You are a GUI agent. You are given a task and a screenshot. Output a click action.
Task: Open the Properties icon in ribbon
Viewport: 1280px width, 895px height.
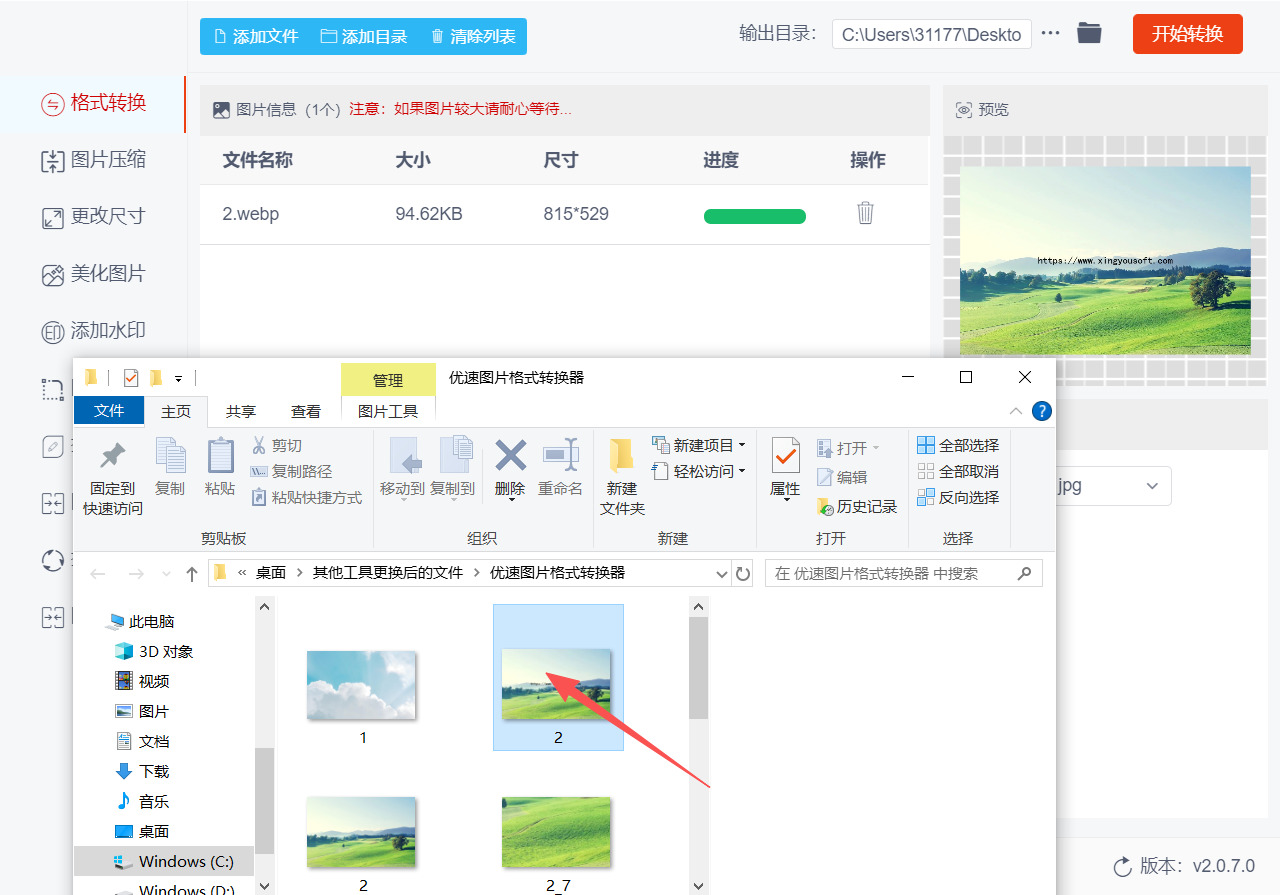[x=785, y=458]
